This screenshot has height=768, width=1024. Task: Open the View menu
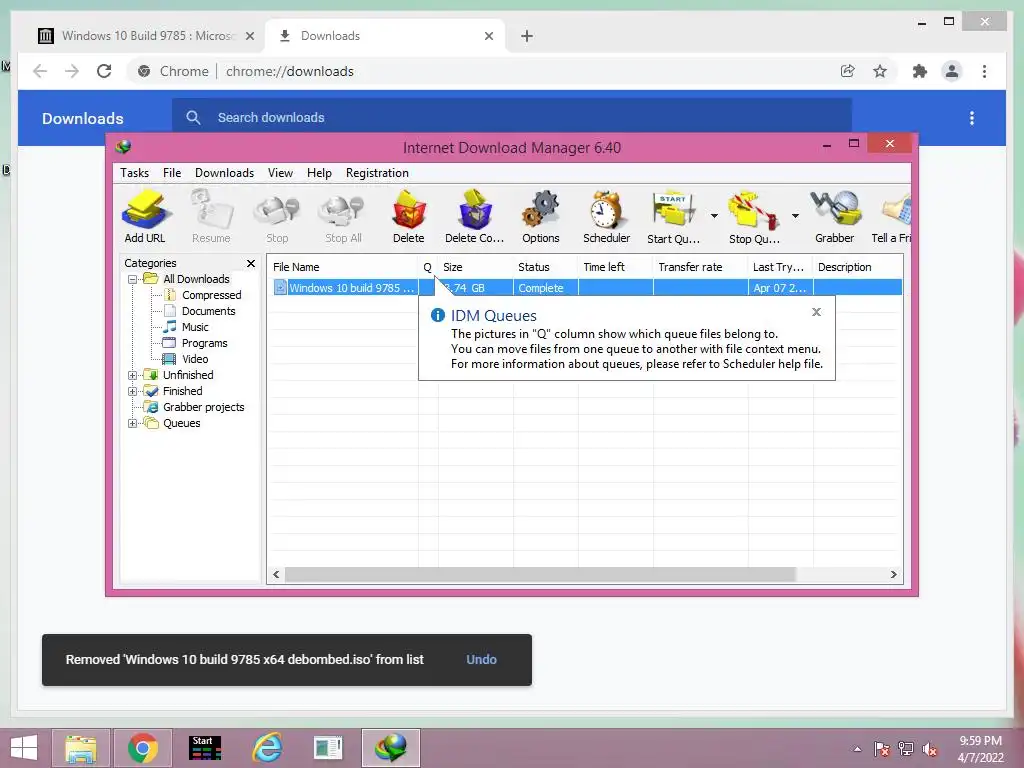280,173
